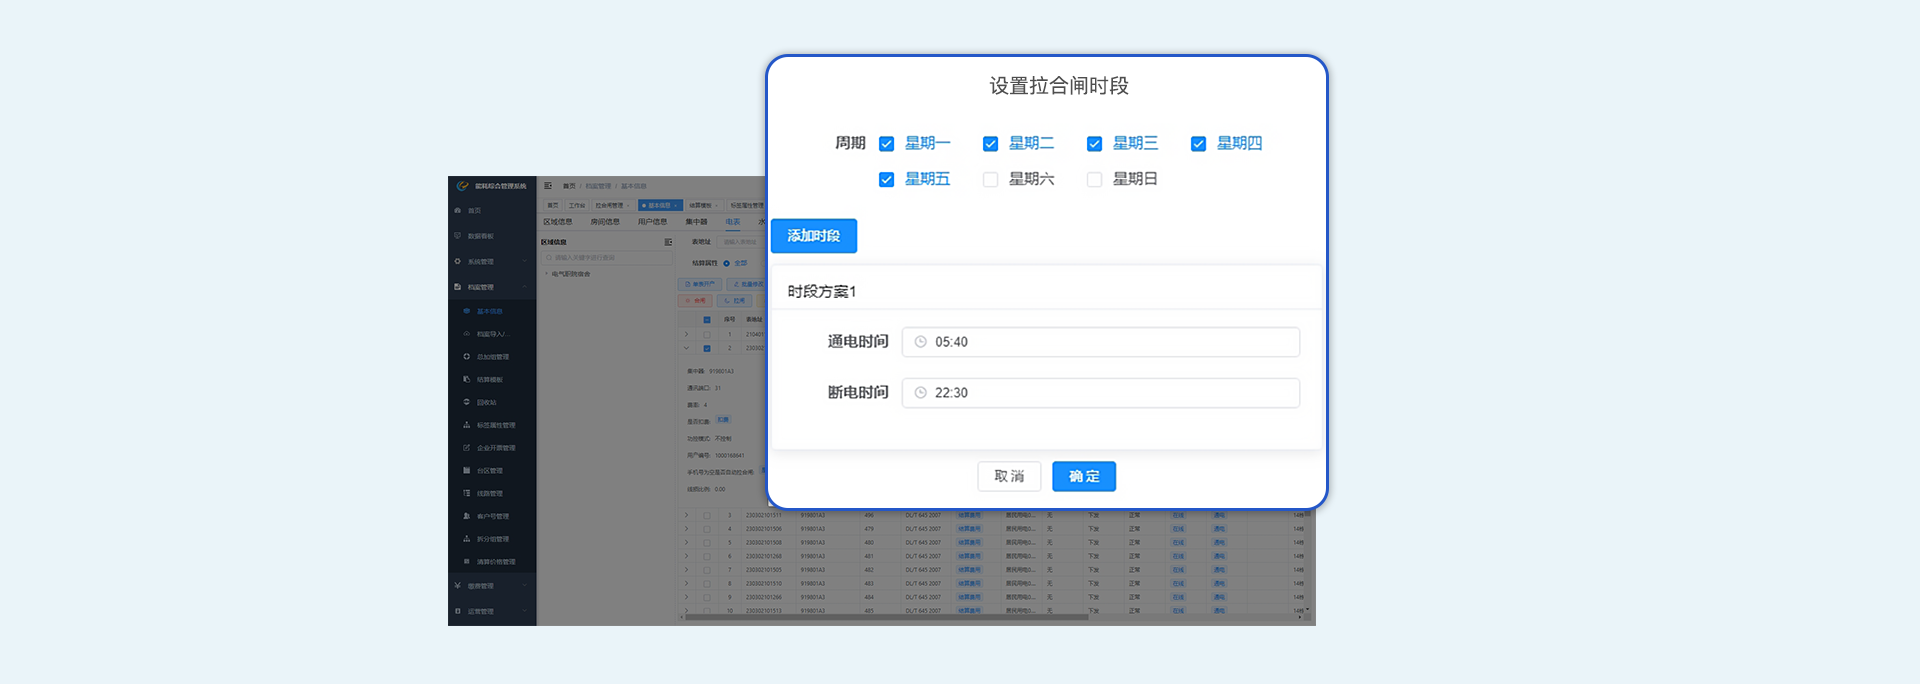
Task: Switch to the 房间信息 tab
Action: 605,222
